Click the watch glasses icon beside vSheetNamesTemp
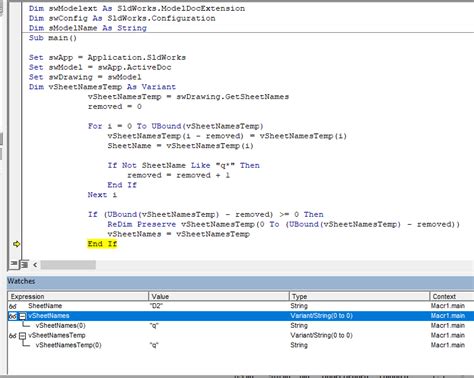 13,336
